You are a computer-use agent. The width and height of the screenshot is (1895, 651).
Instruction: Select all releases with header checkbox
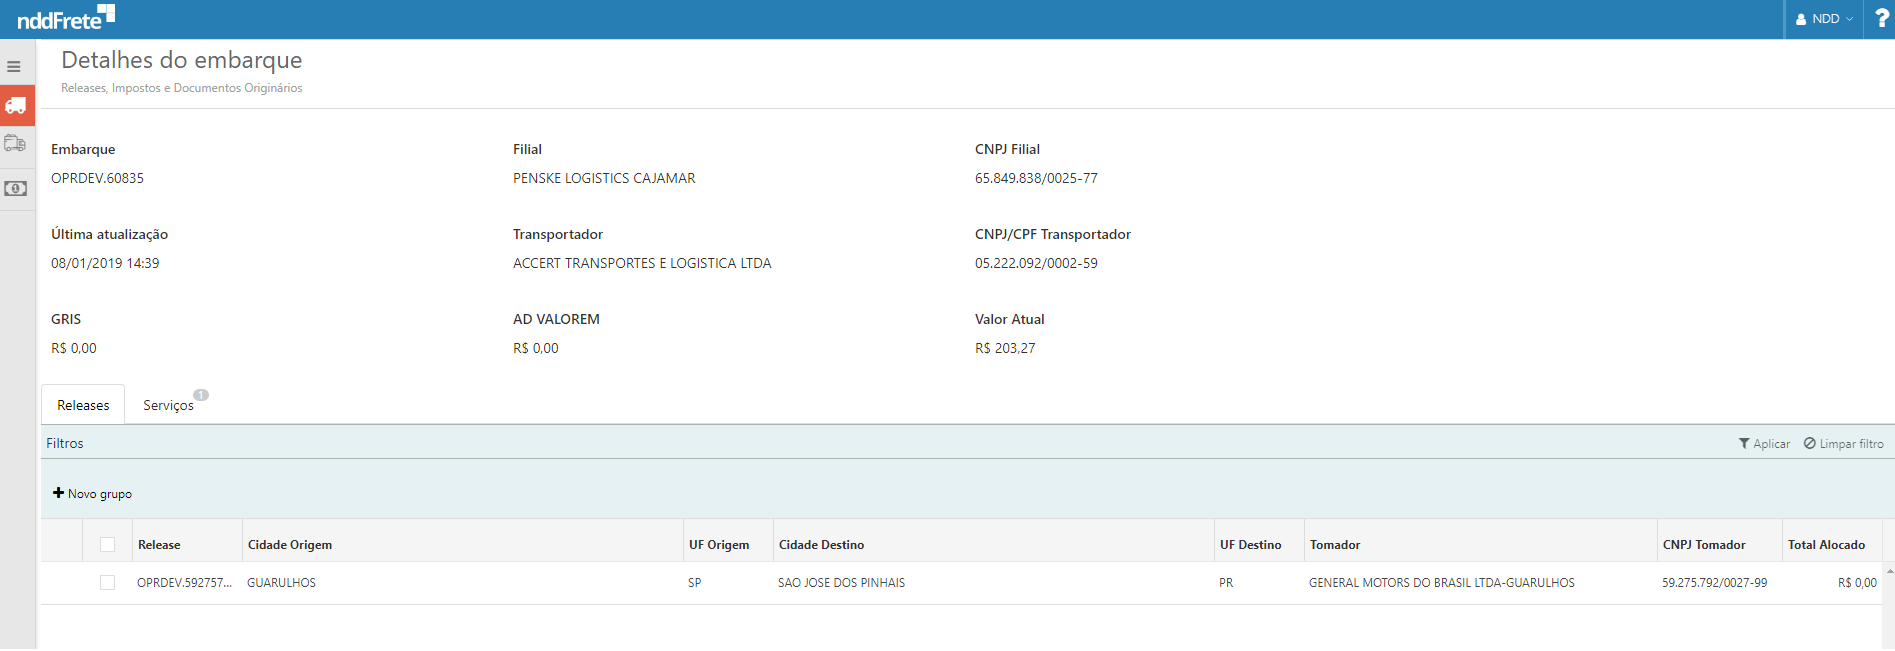(x=108, y=545)
